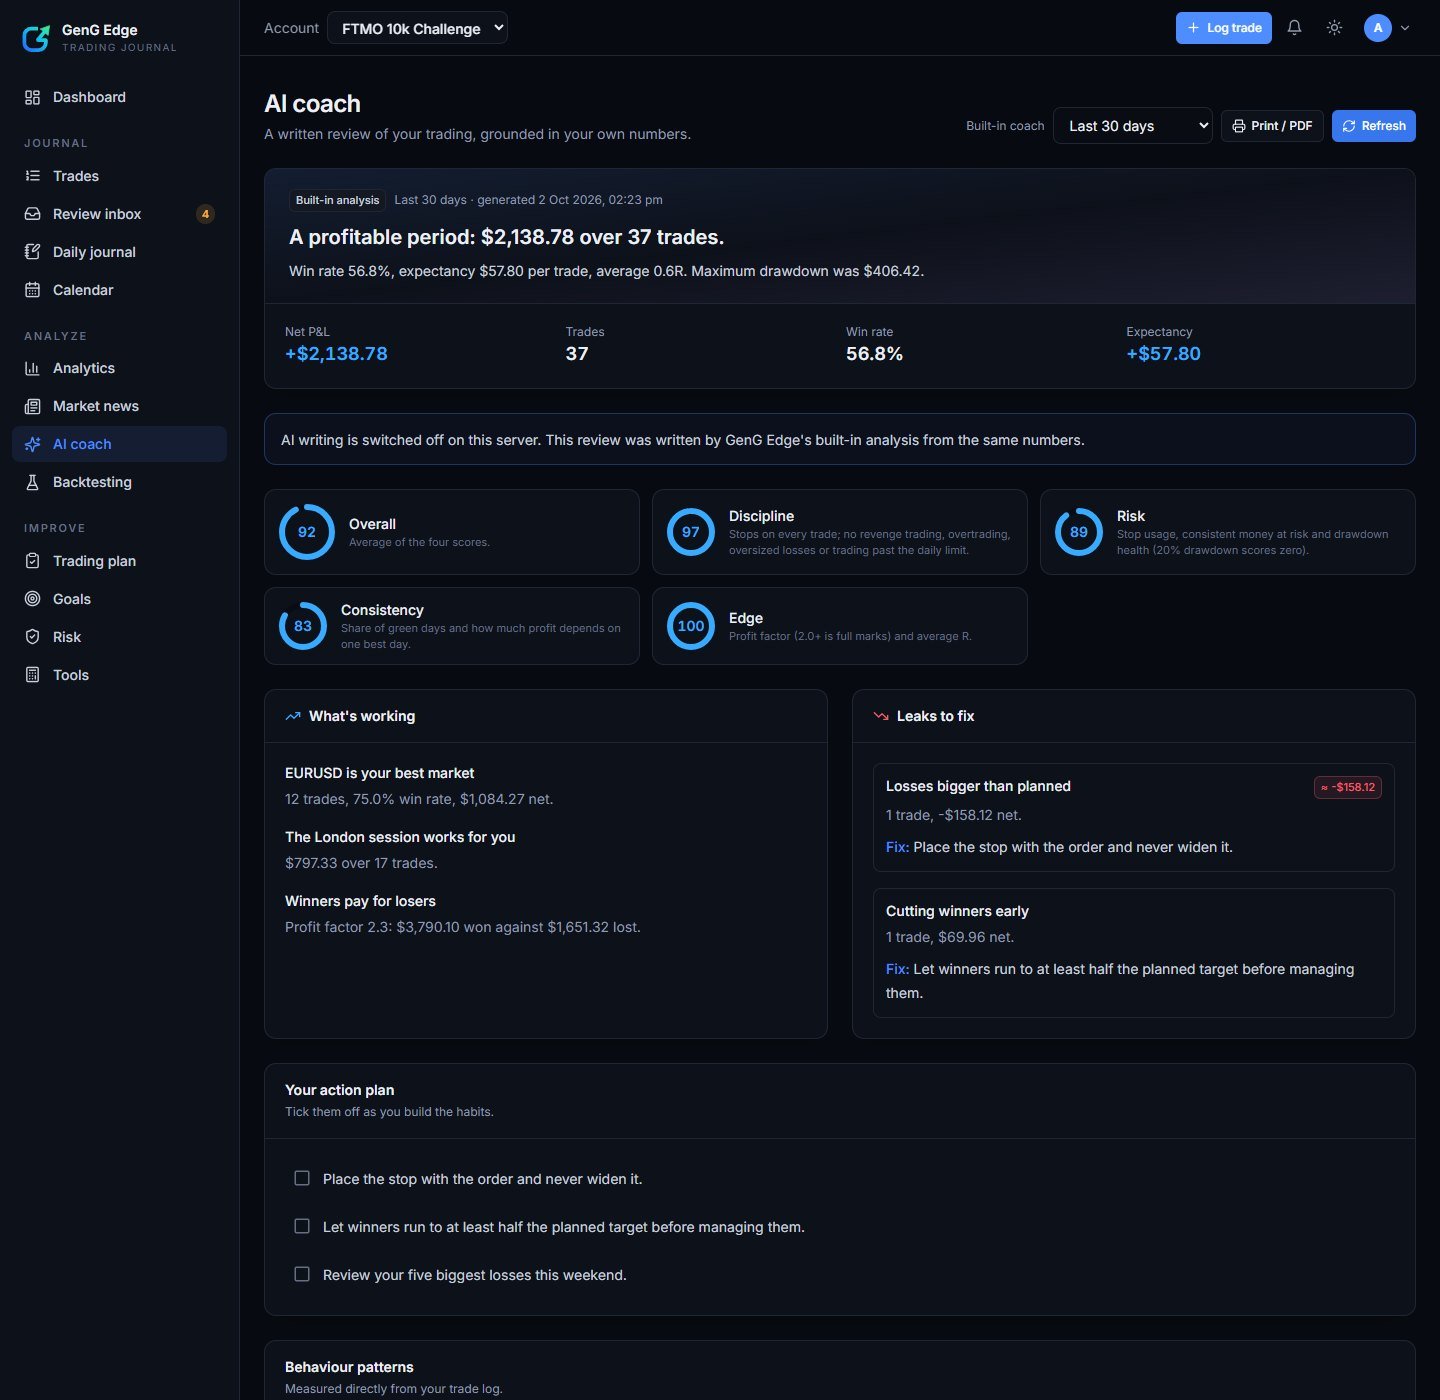Click the Calendar icon in sidebar
Viewport: 1440px width, 1400px height.
32,290
